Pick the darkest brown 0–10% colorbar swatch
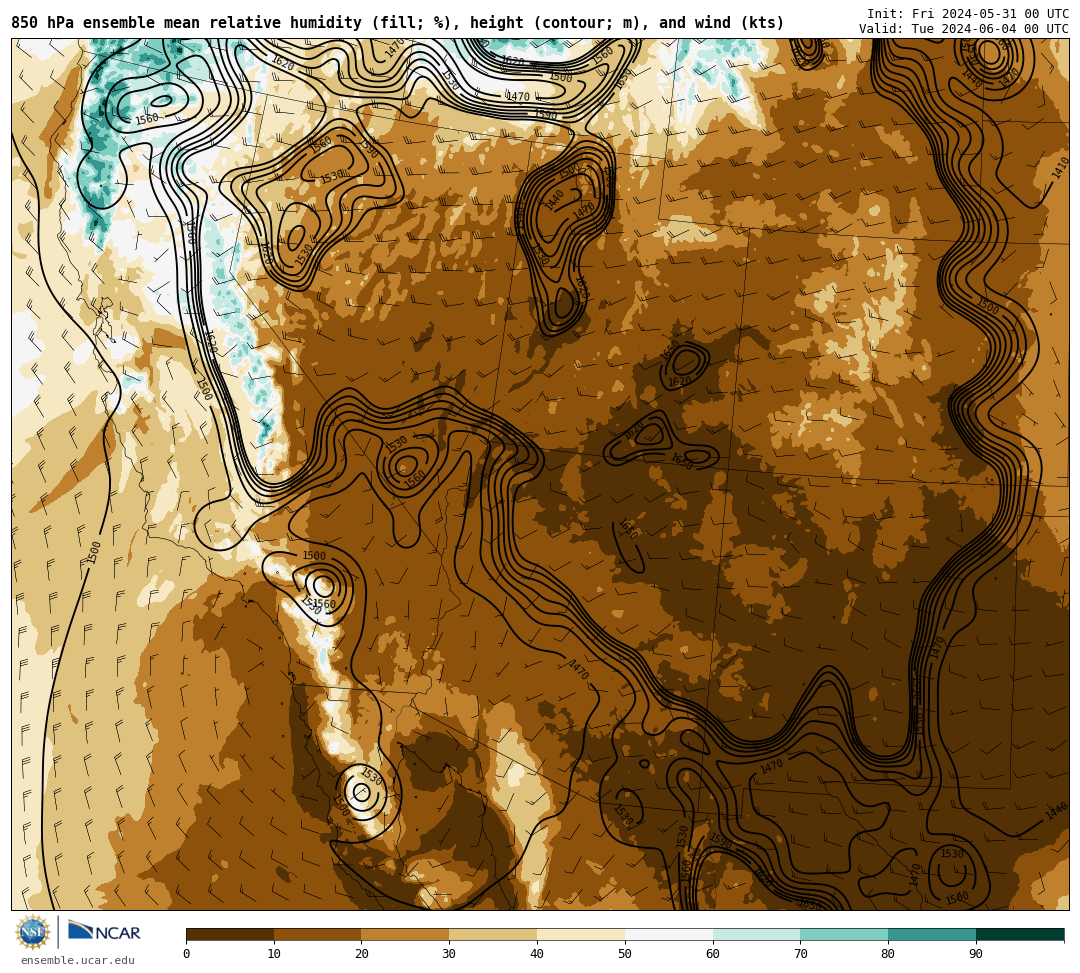1080x973 pixels. tap(230, 934)
